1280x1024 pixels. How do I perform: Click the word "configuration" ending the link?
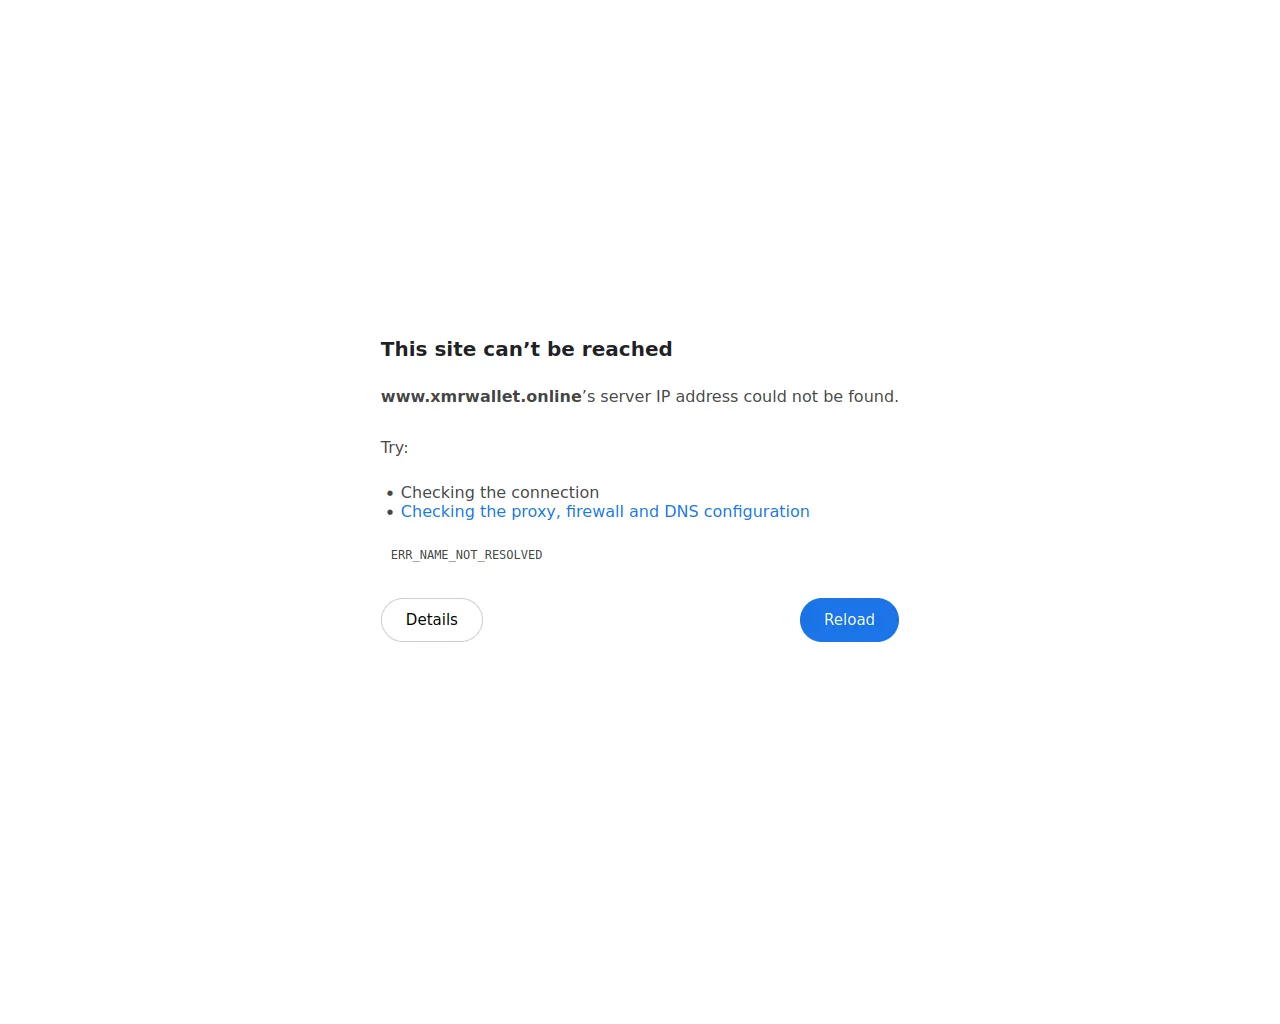tap(757, 512)
